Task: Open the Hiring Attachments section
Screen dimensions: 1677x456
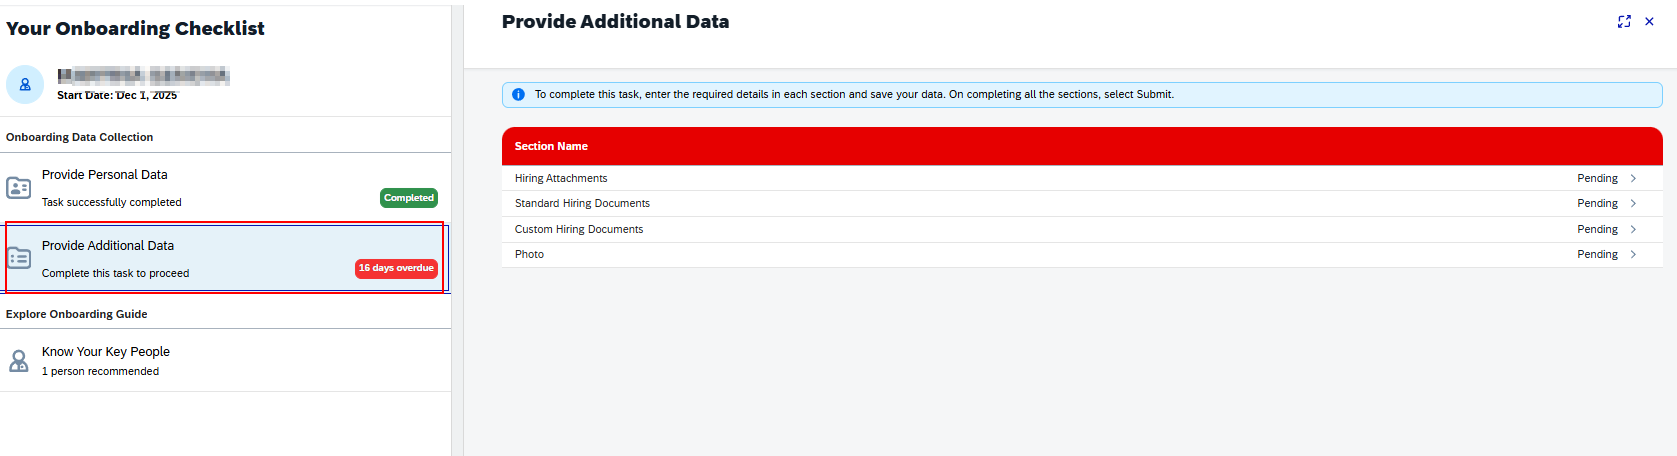Action: pos(561,178)
